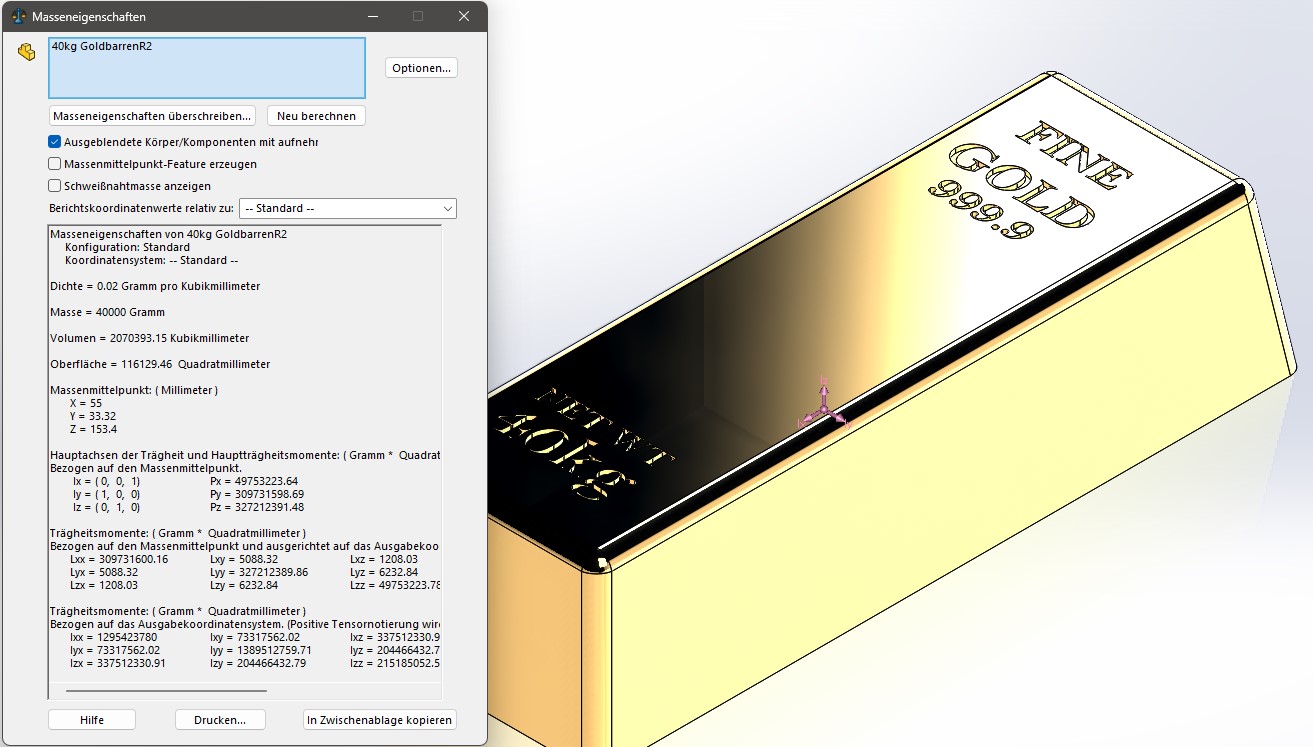Viewport: 1313px width, 747px height.
Task: Click Masseneigenschaften überschreiben... button
Action: tap(152, 116)
